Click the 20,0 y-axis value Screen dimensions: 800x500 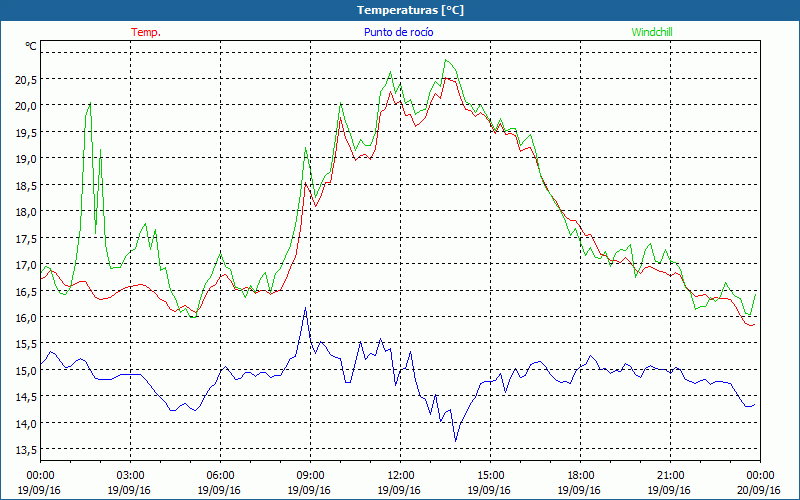(x=26, y=106)
